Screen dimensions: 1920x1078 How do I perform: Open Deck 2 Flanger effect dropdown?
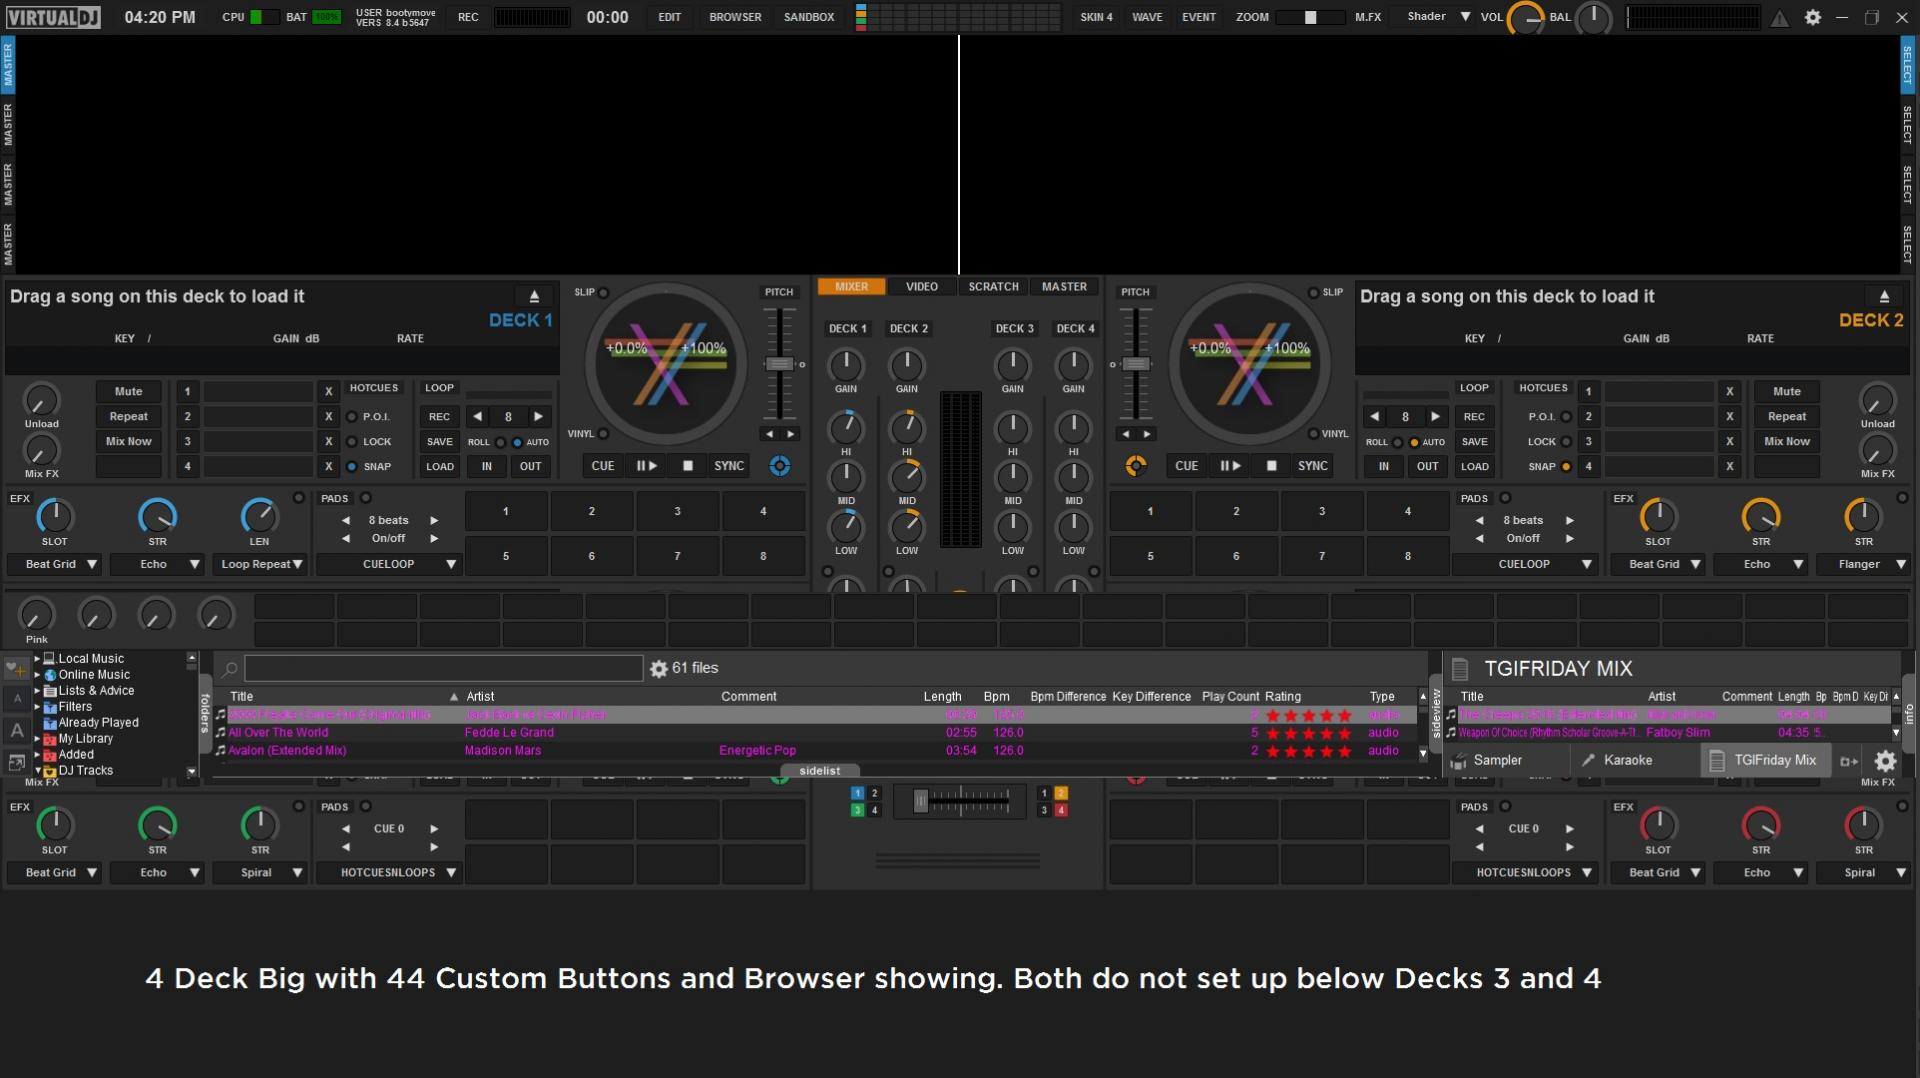[x=1863, y=565]
